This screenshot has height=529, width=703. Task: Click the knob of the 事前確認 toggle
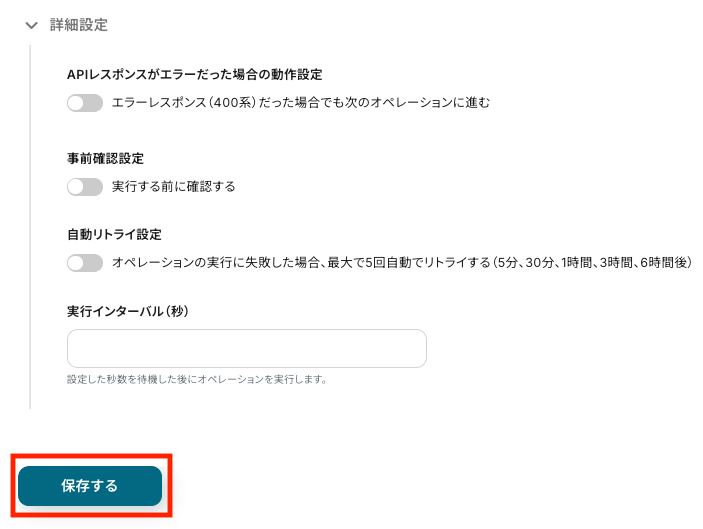coord(76,186)
